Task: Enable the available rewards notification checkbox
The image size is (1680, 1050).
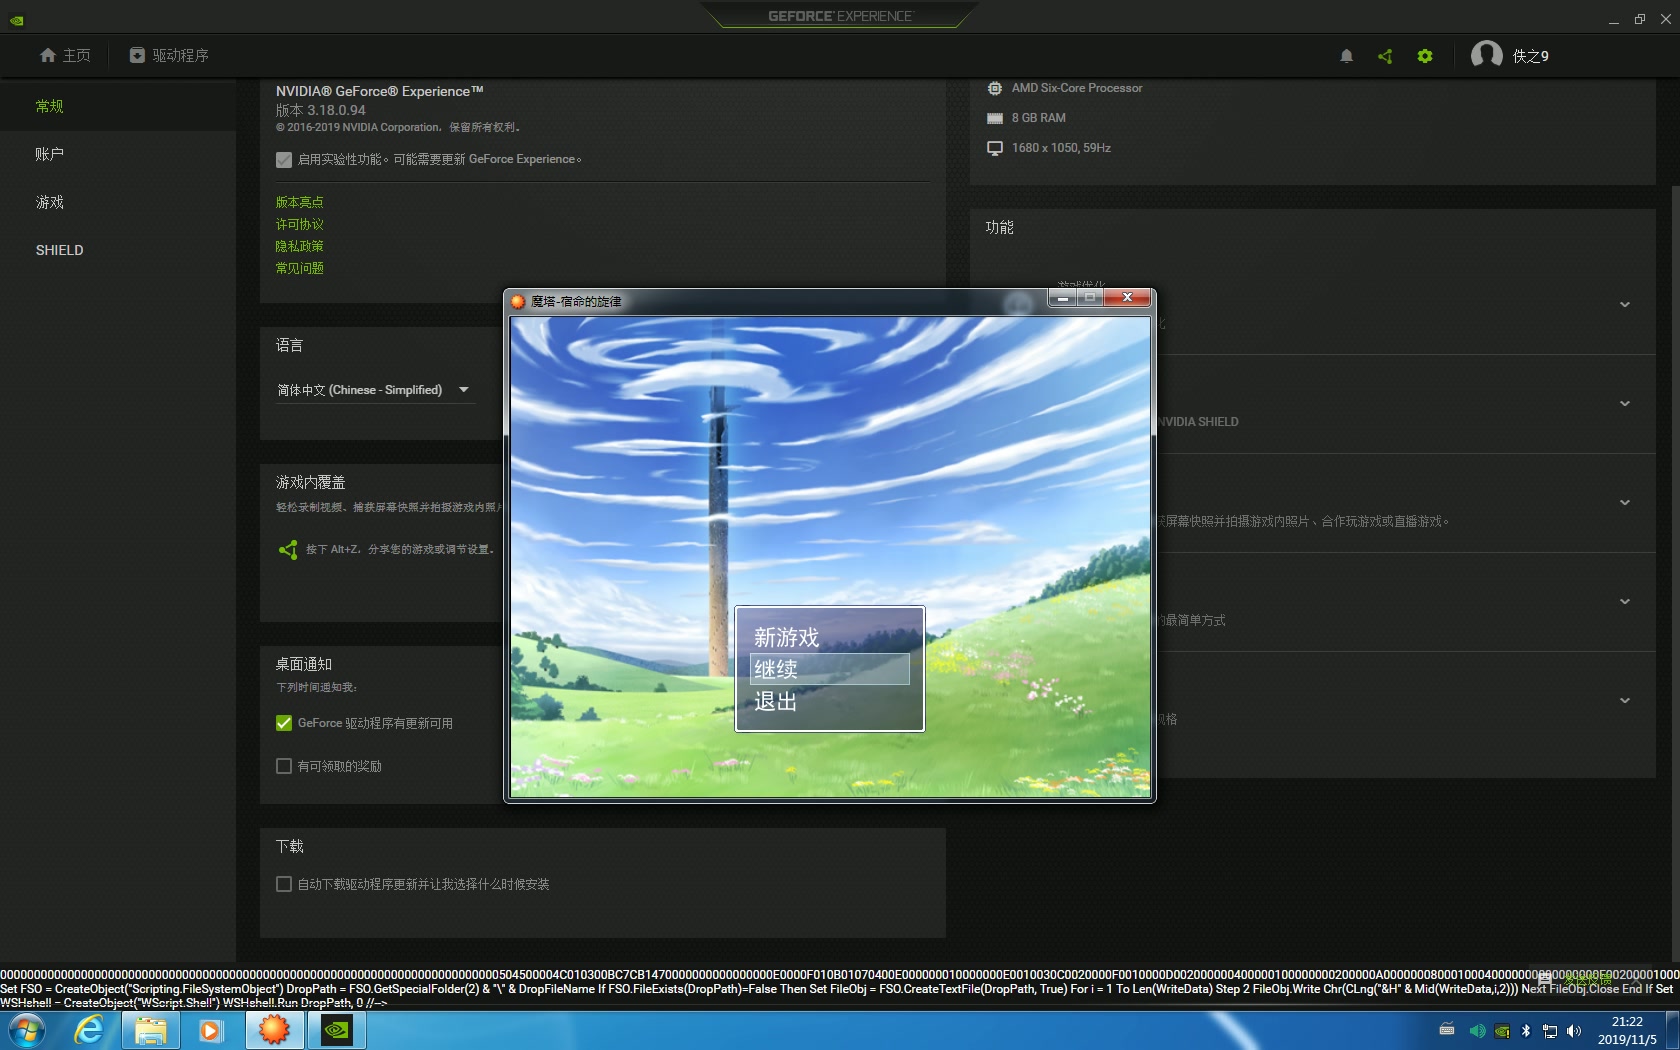Action: point(284,766)
